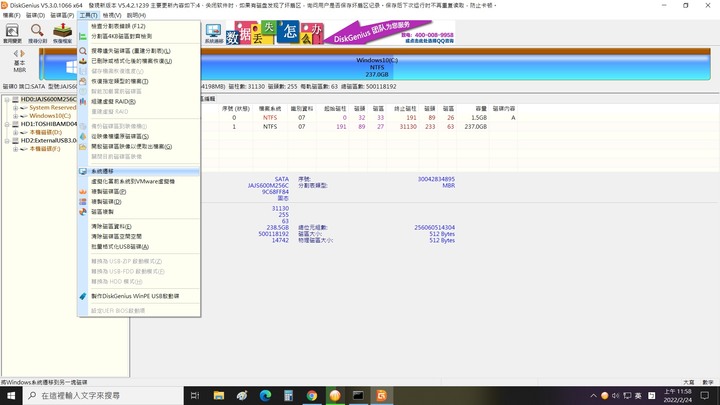Choose recover deleted or formatted files menu item
This screenshot has height=405, width=720.
139,61
